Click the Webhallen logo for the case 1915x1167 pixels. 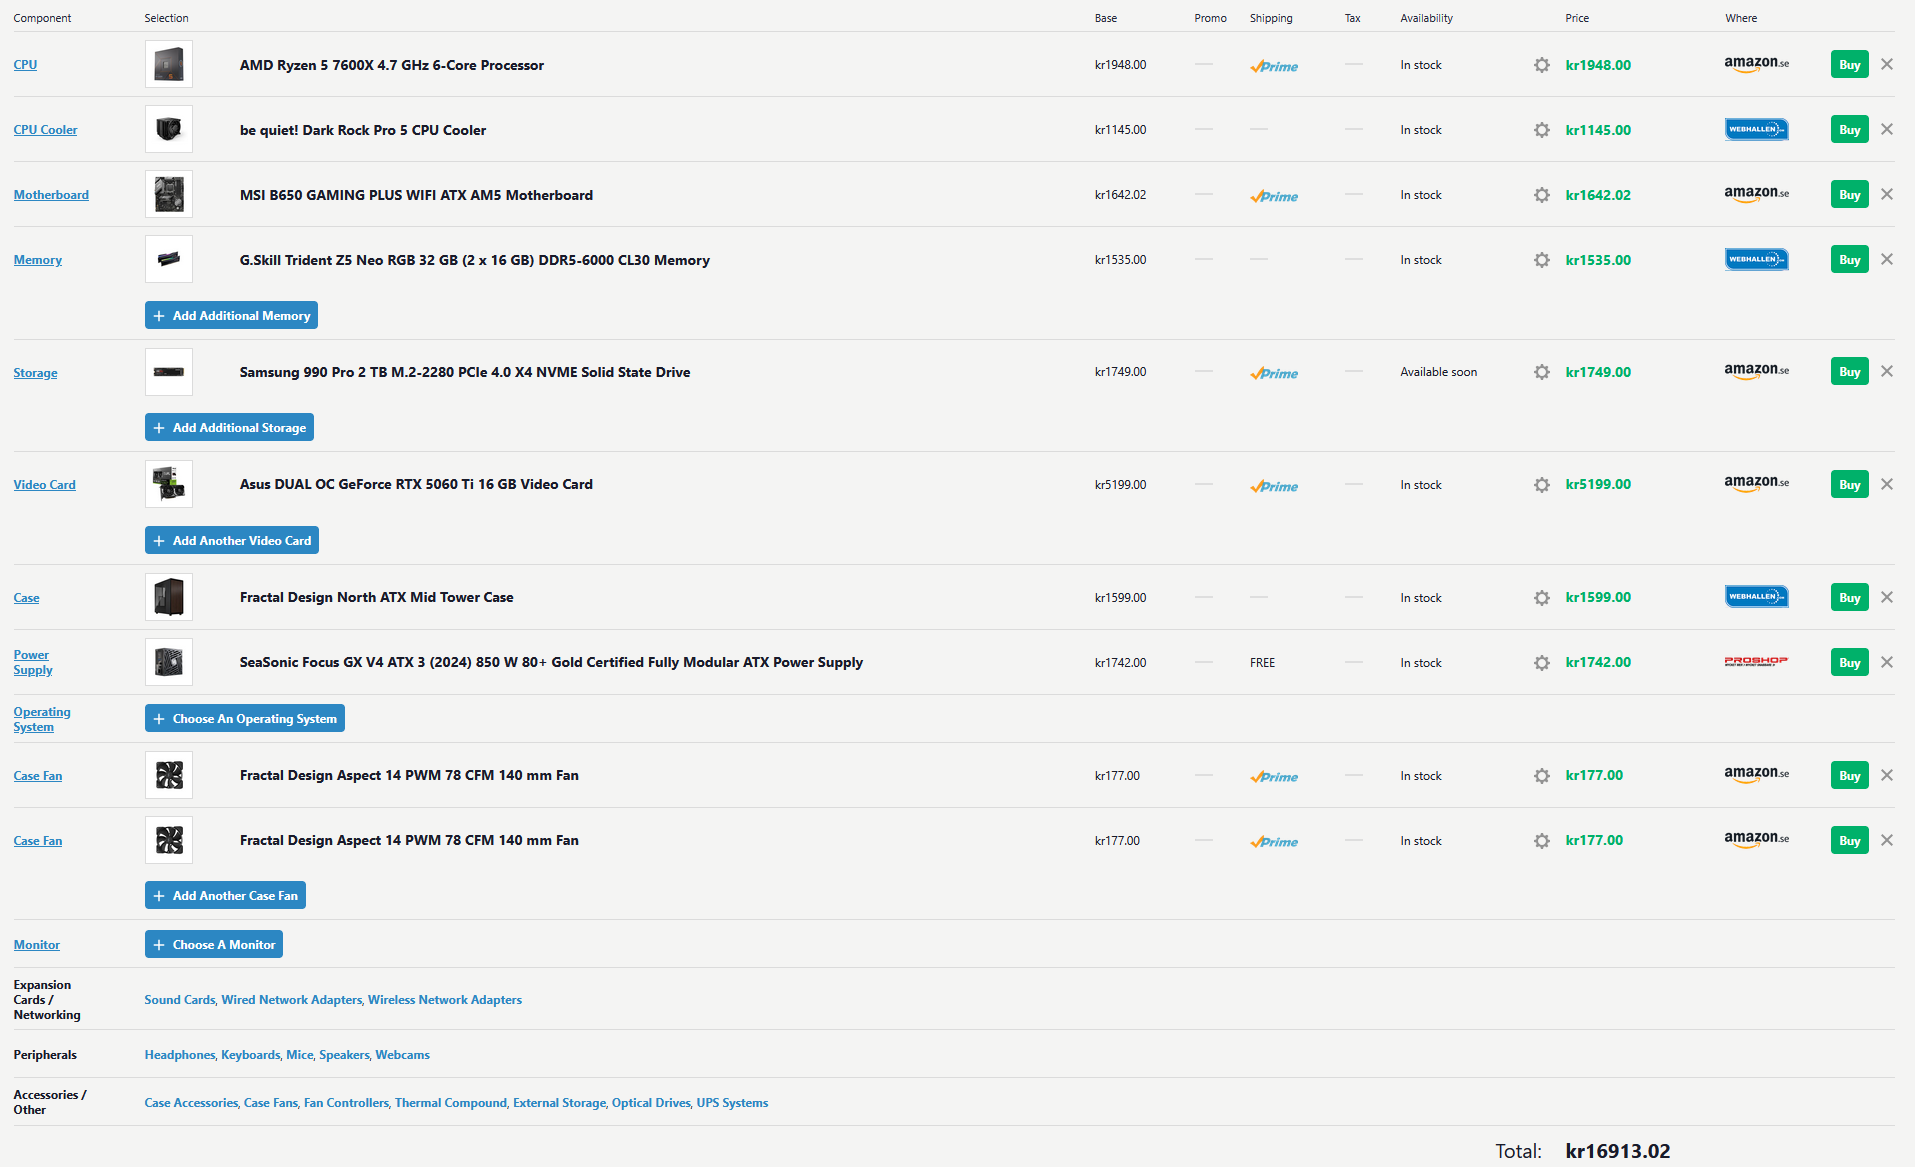click(x=1757, y=597)
